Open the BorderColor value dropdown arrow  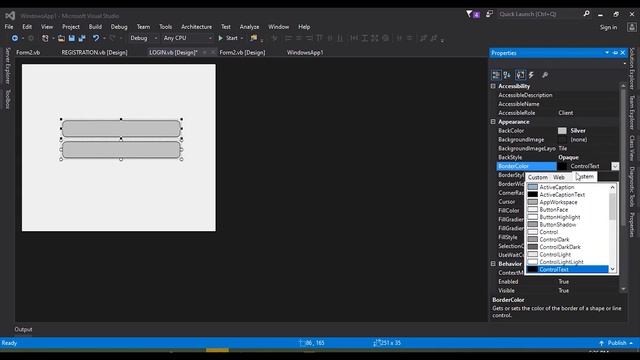click(615, 166)
